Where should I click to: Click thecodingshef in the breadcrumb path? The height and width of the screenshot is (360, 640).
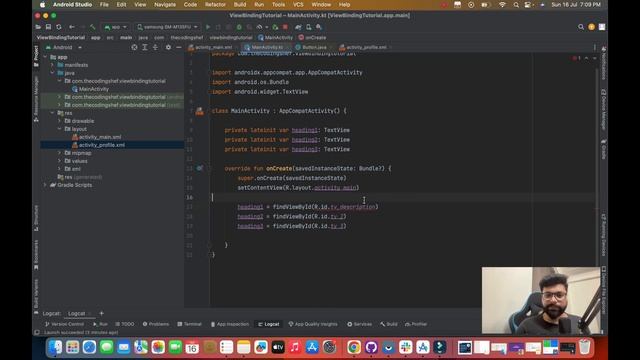coord(187,38)
